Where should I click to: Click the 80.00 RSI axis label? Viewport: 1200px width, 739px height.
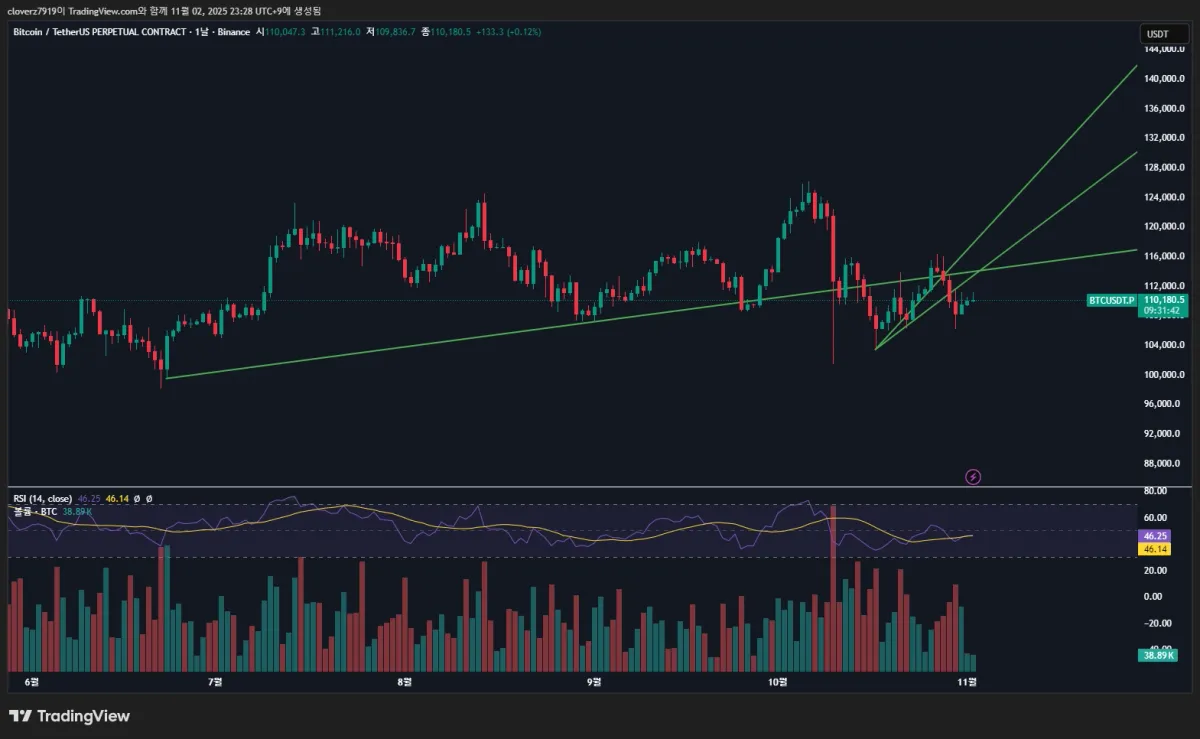[1155, 492]
